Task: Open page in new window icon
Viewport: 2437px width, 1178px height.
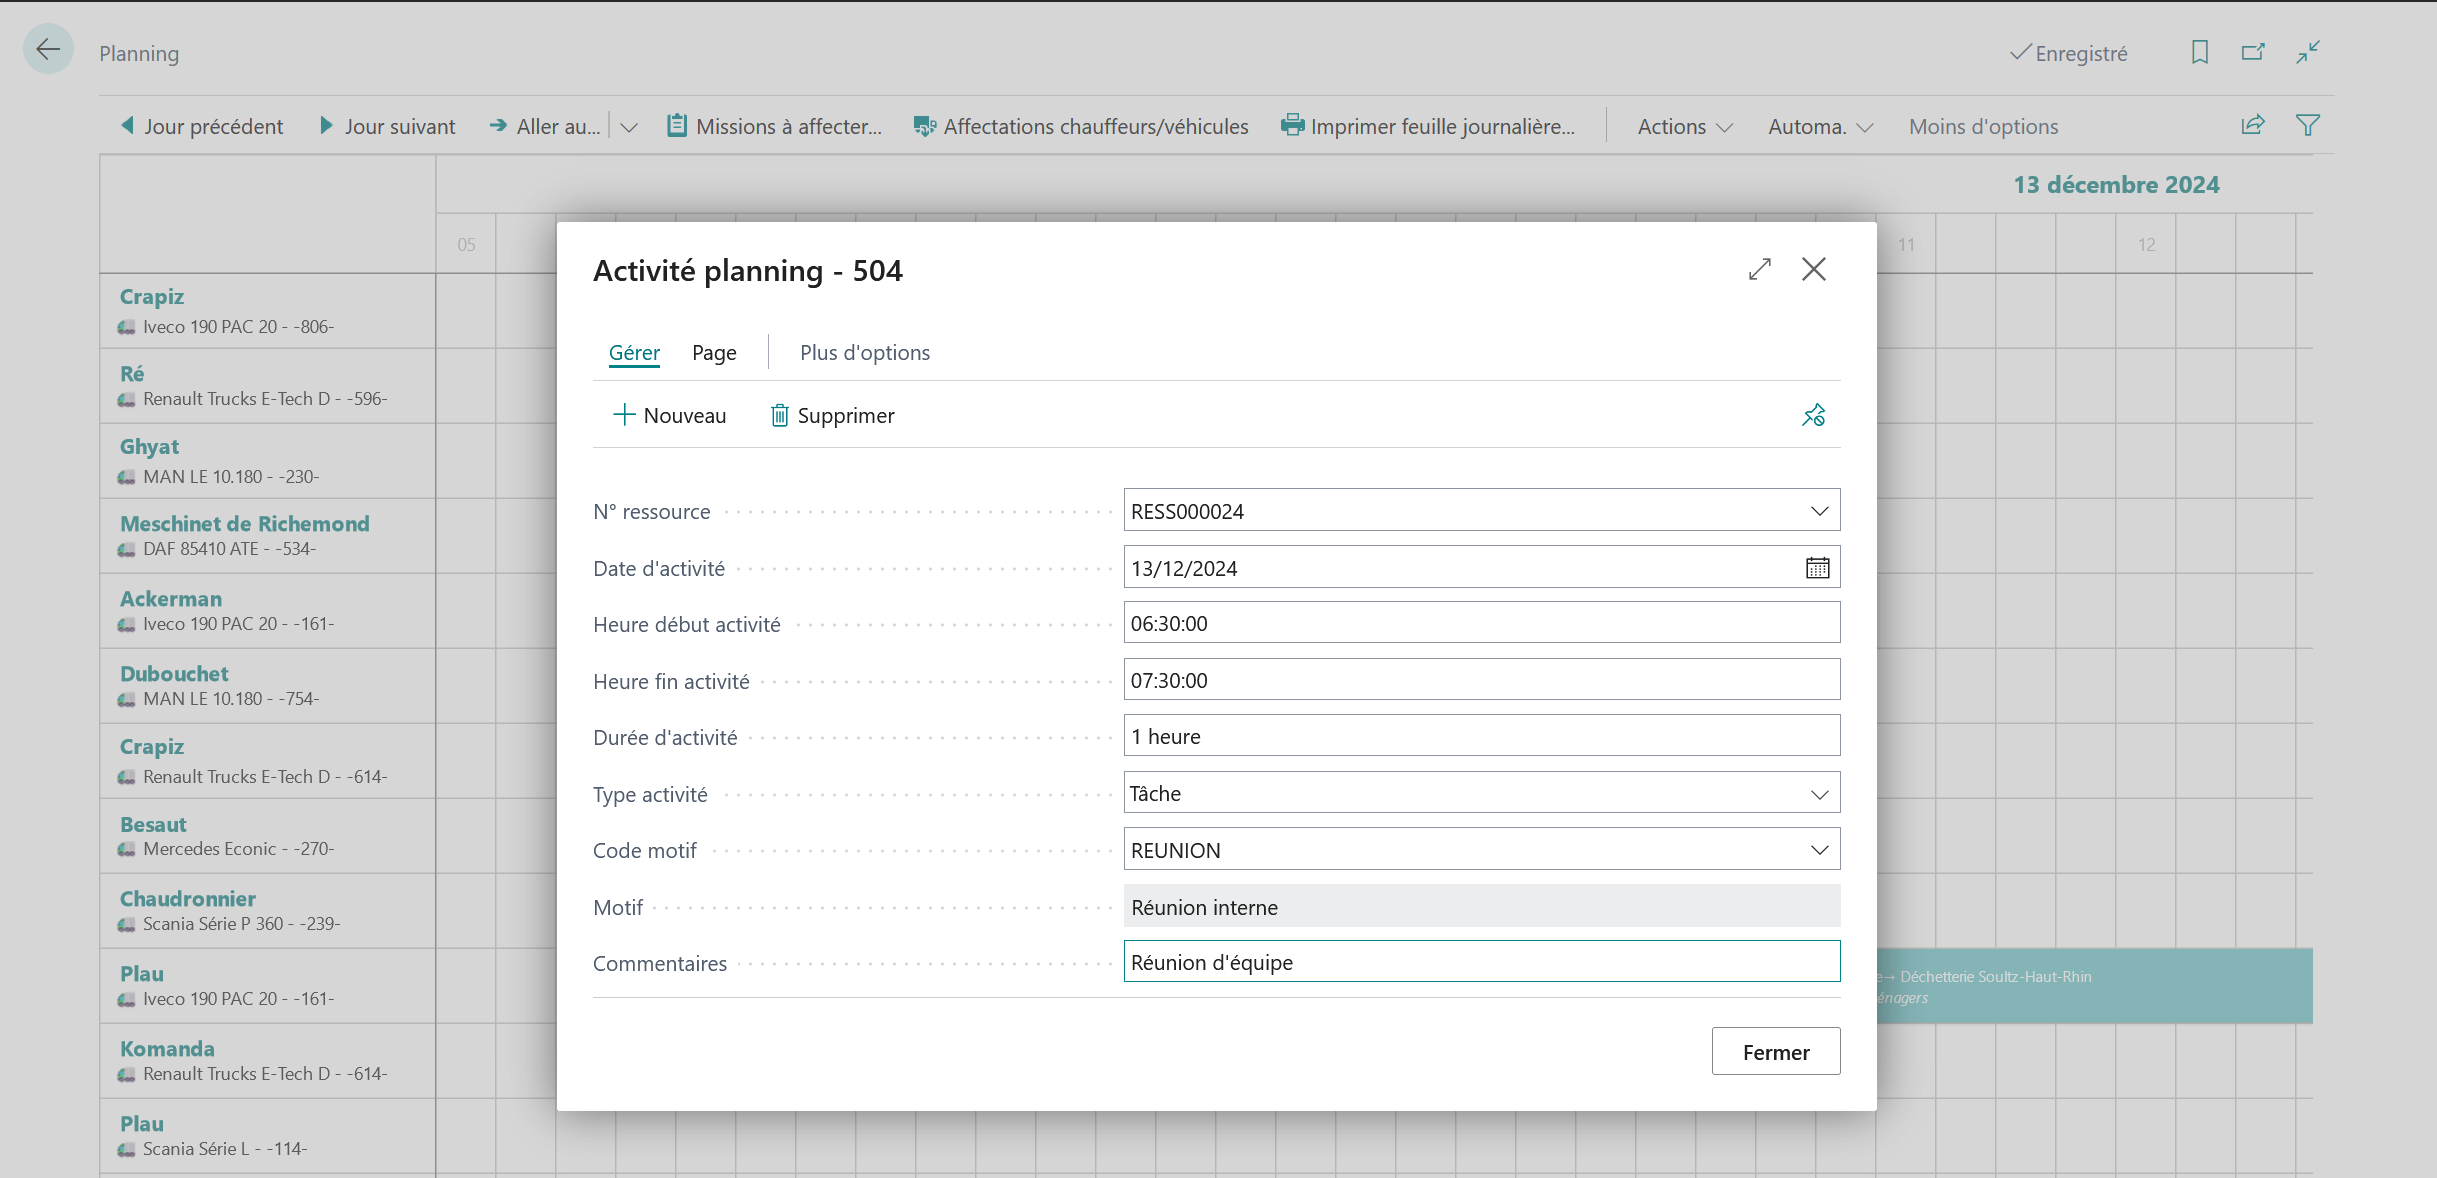Action: (2253, 52)
